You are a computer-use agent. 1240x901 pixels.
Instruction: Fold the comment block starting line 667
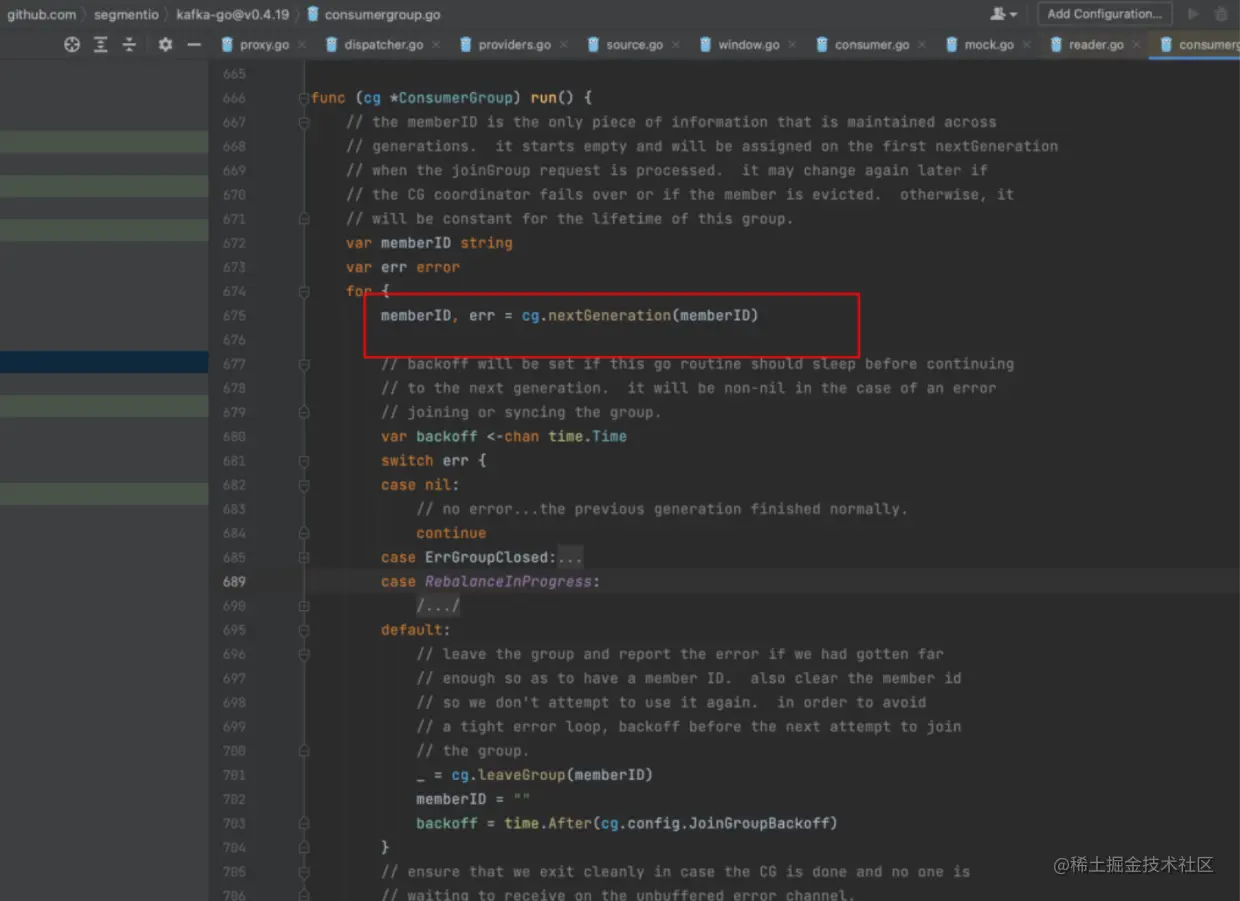pos(304,122)
